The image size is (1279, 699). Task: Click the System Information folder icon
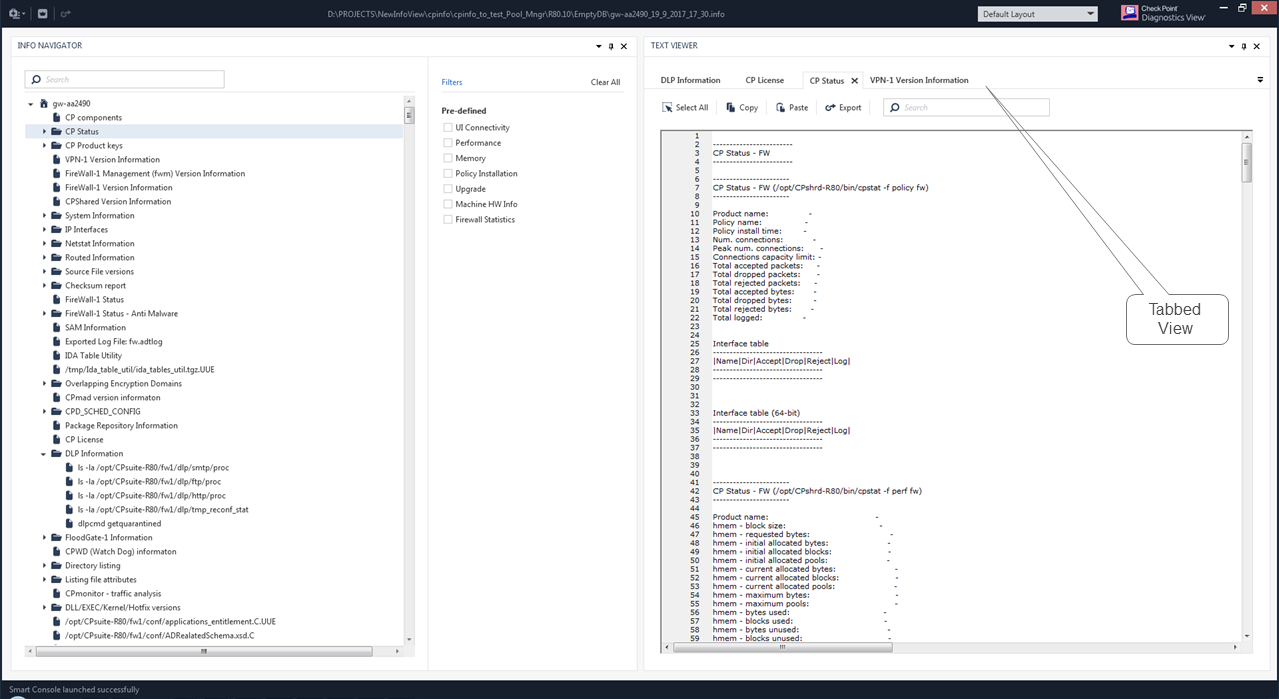57,215
